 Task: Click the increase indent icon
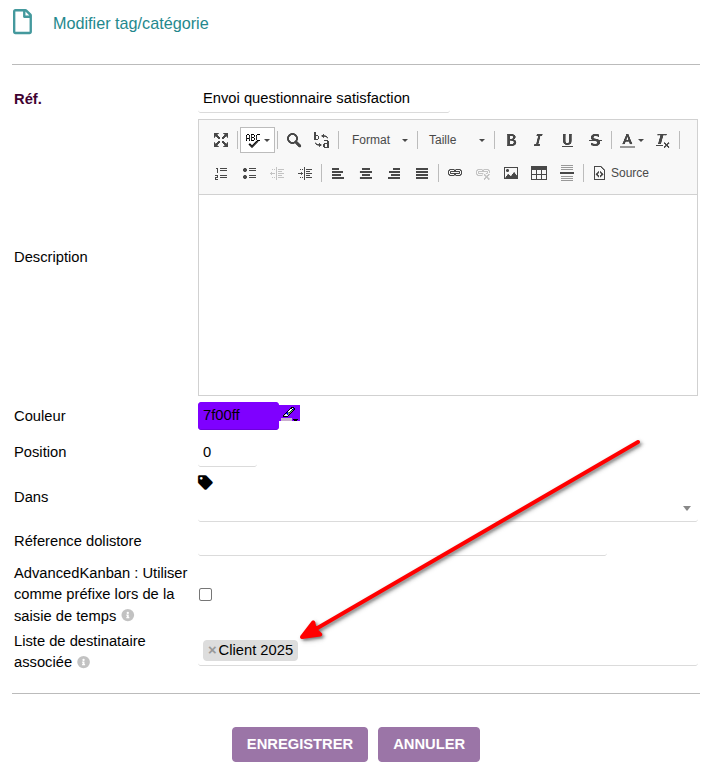click(305, 173)
